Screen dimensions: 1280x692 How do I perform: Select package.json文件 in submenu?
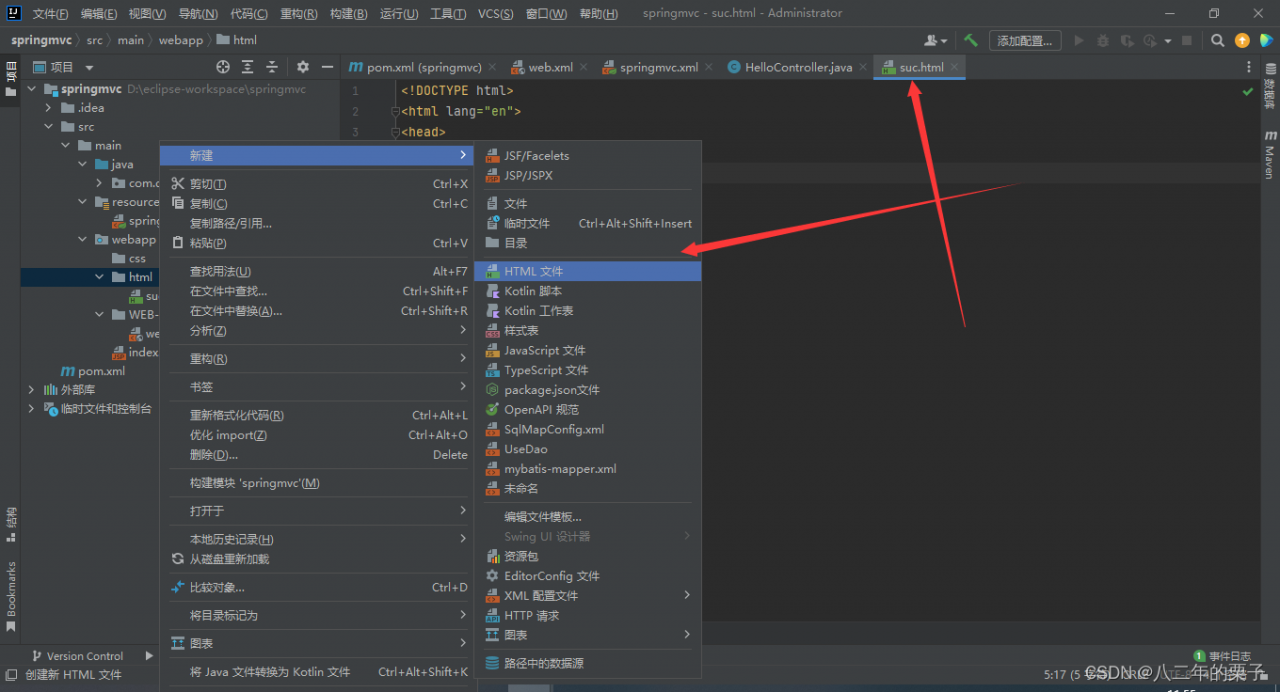pos(588,390)
